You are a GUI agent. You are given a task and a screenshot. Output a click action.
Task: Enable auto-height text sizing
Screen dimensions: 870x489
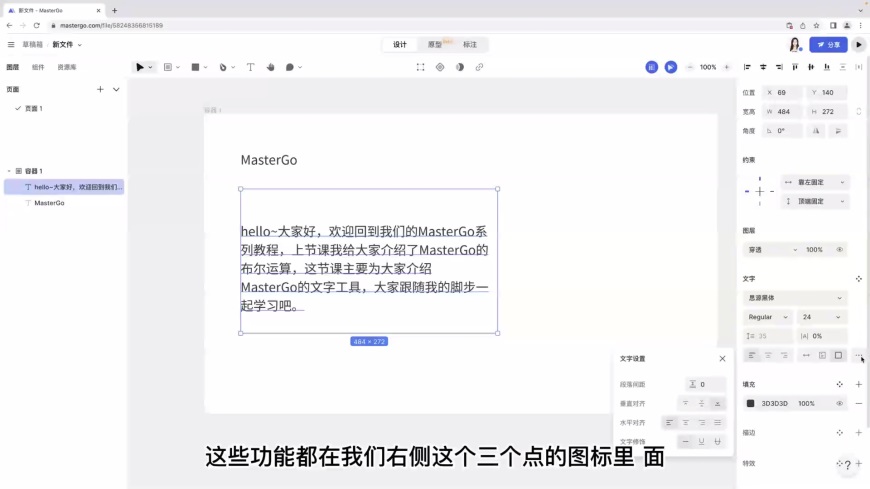(x=822, y=355)
